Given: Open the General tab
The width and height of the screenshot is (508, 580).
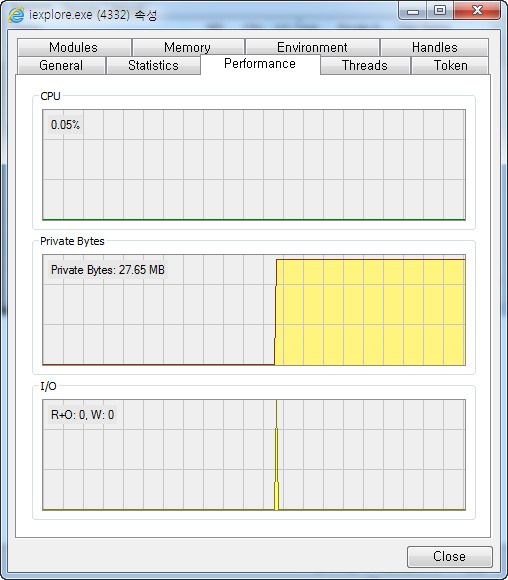Looking at the screenshot, I should click(61, 65).
